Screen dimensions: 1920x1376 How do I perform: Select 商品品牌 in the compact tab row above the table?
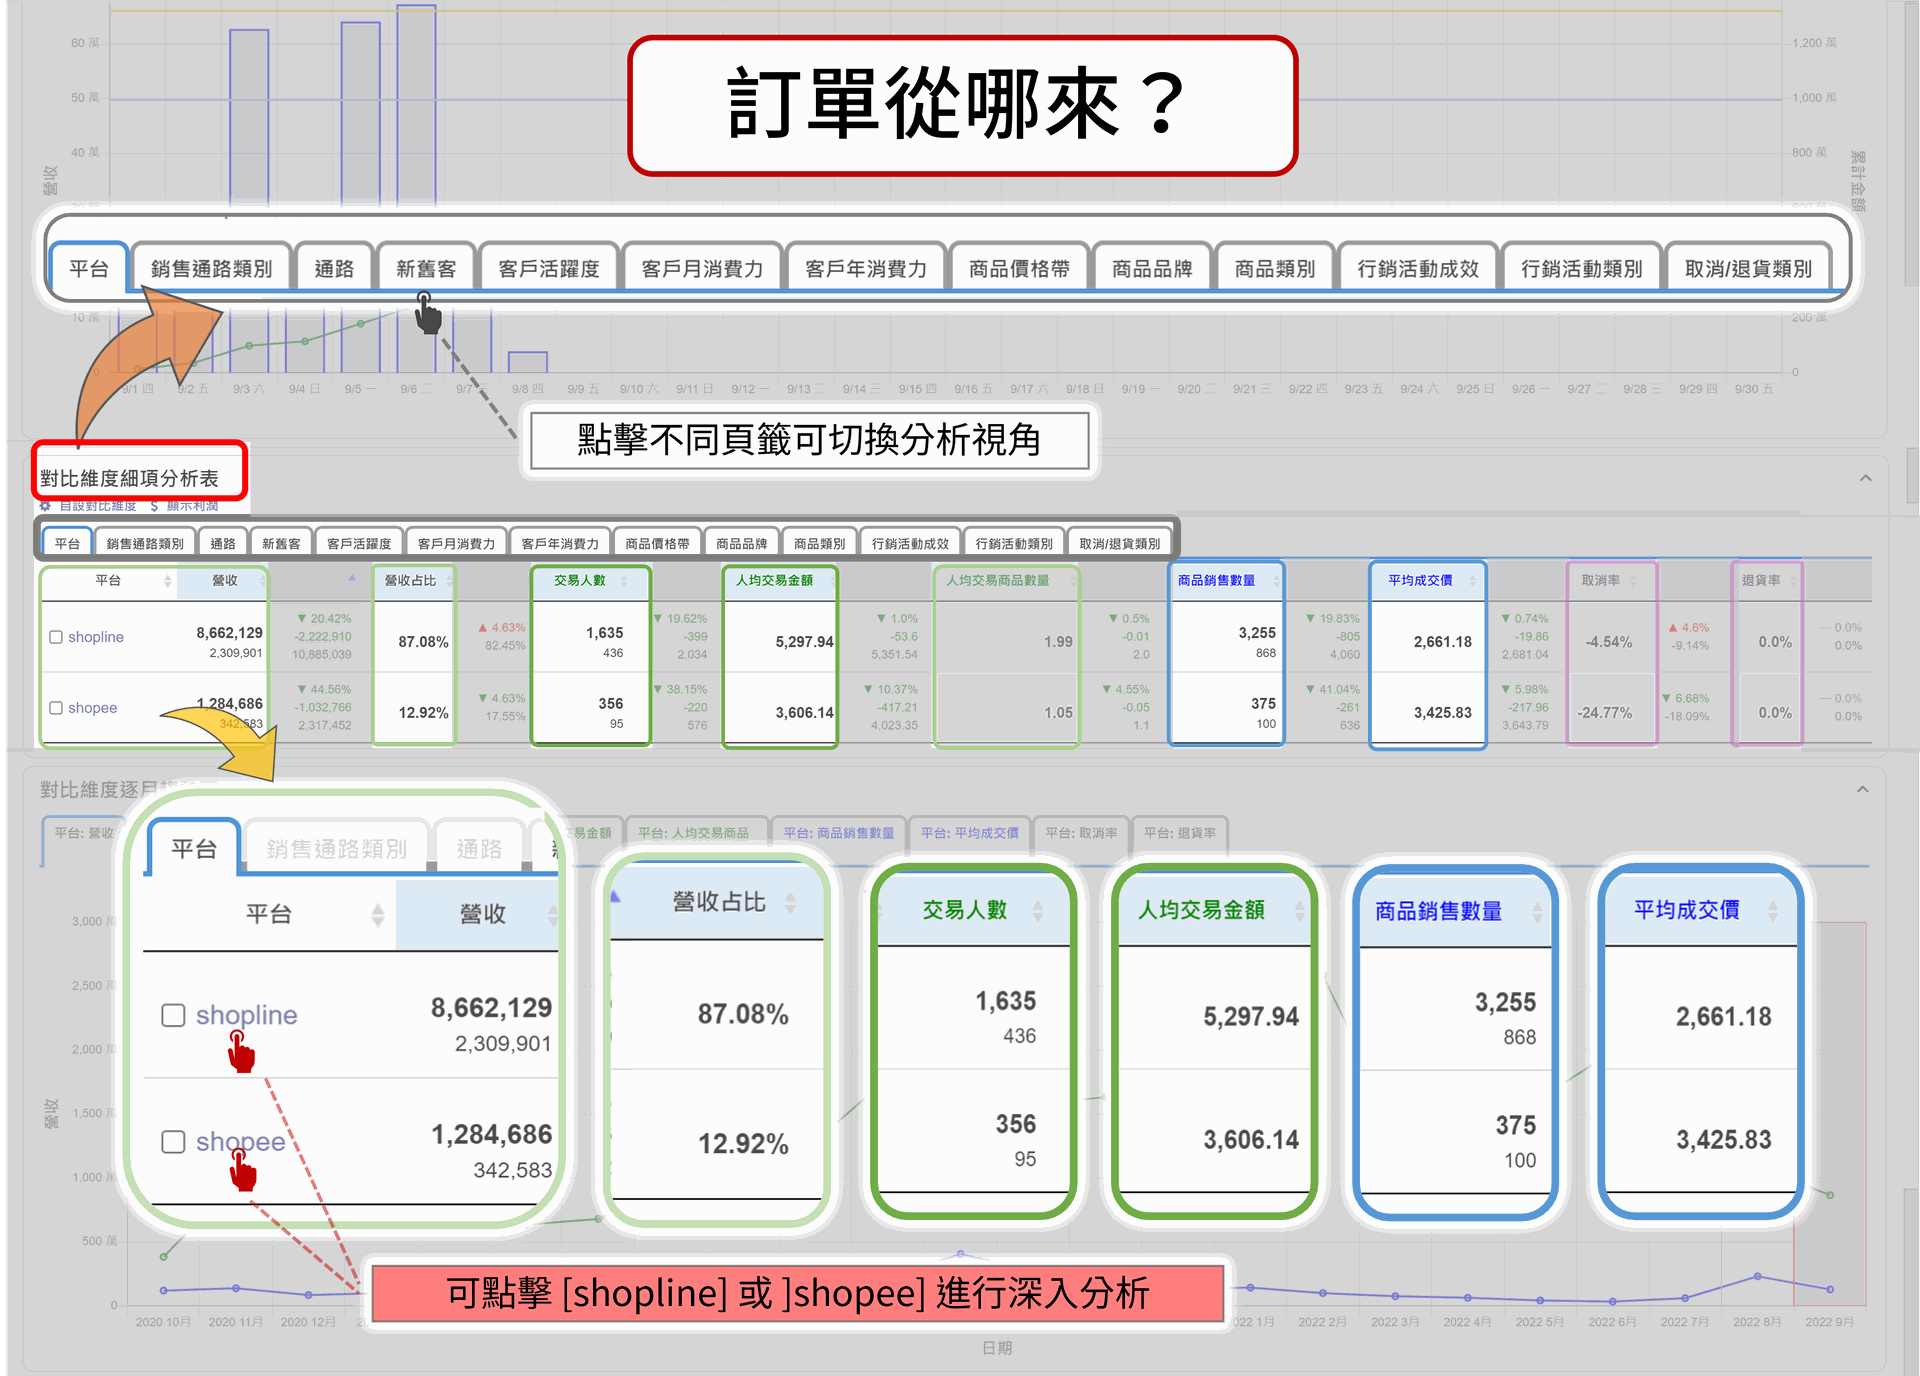coord(741,543)
